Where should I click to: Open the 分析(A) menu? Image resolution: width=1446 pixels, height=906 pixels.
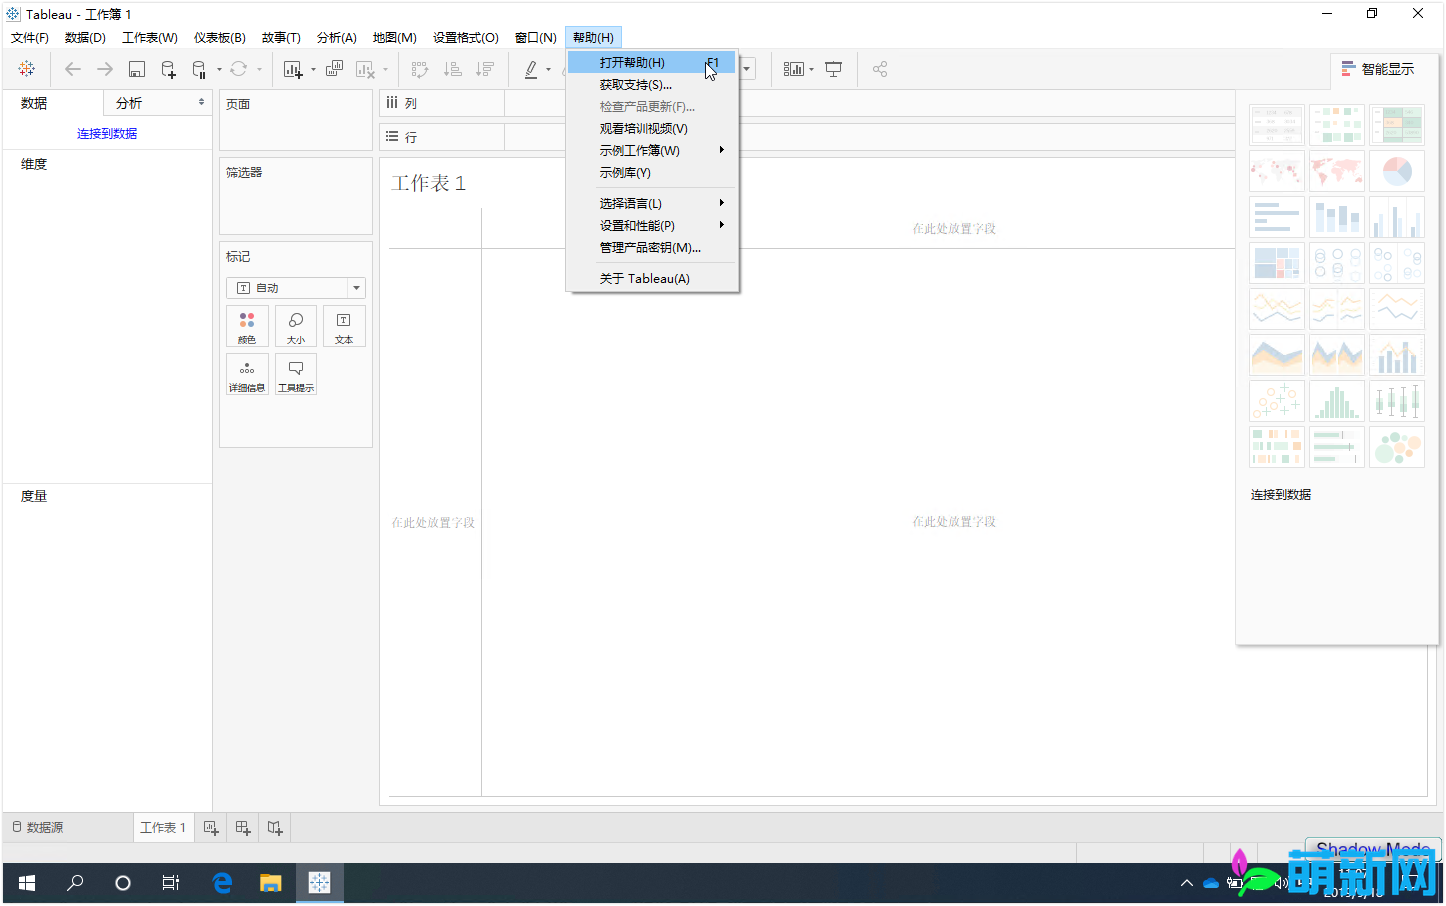pos(337,38)
